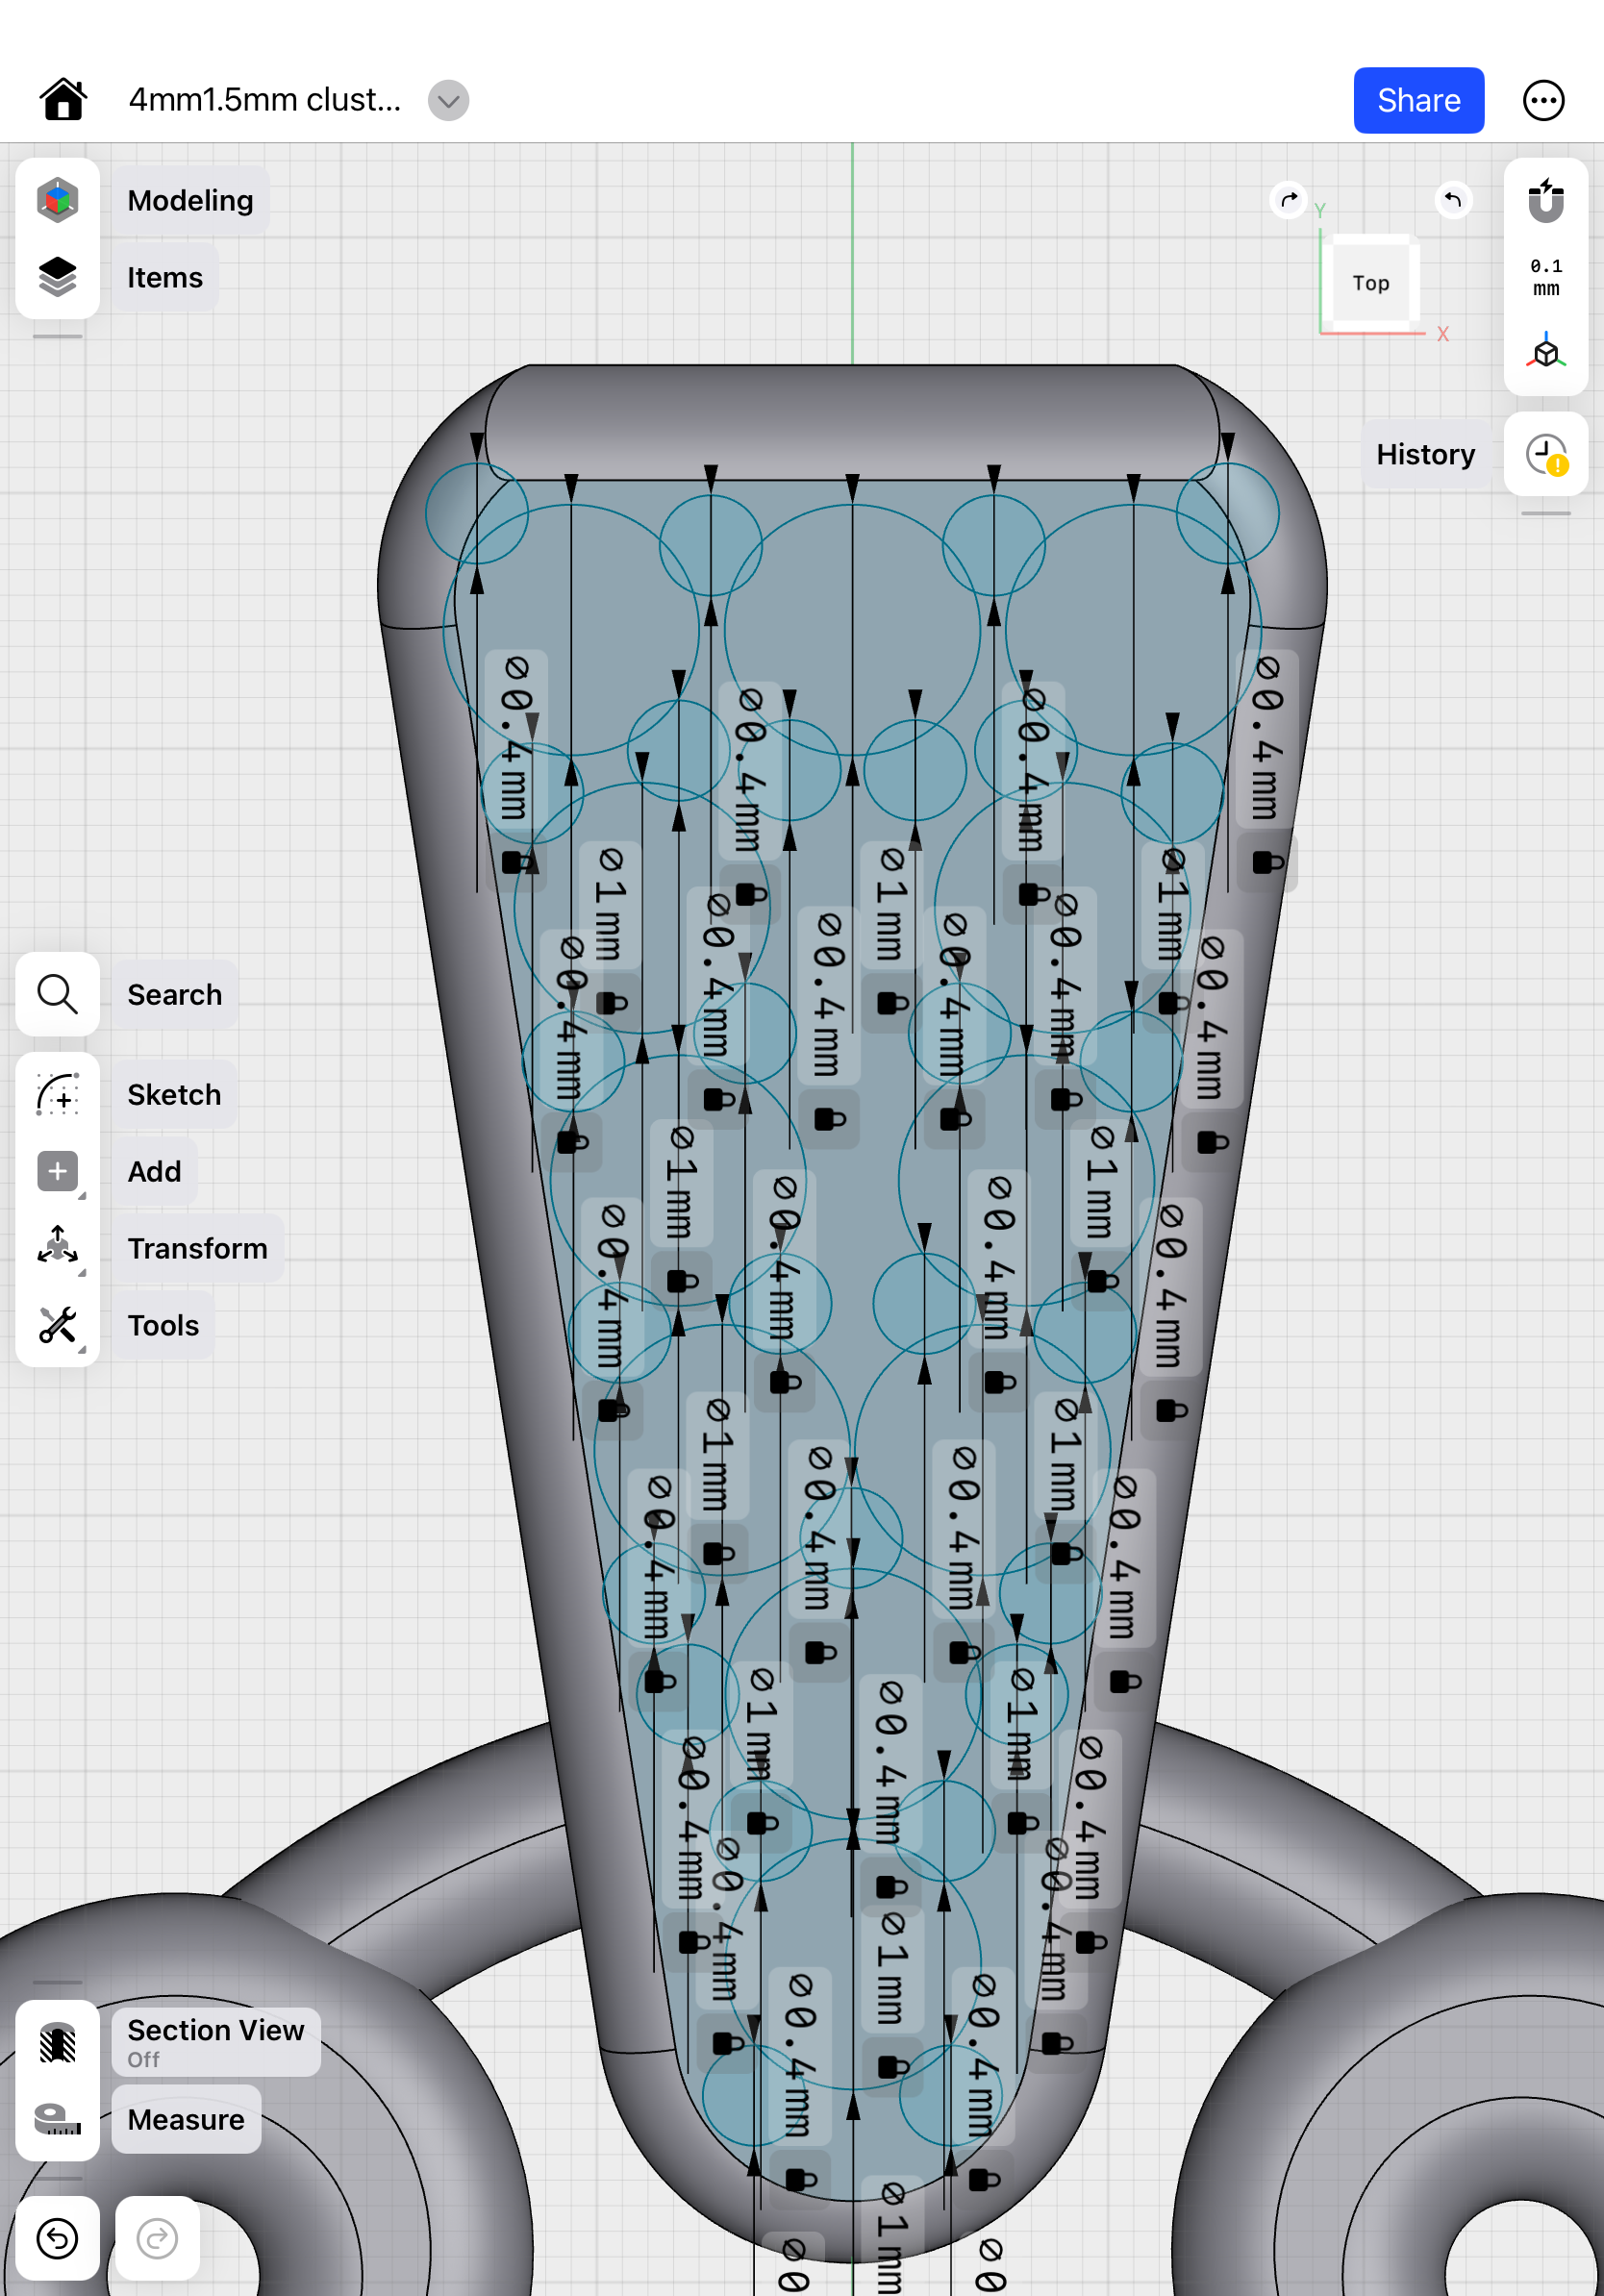Expand the document title dropdown

[448, 100]
